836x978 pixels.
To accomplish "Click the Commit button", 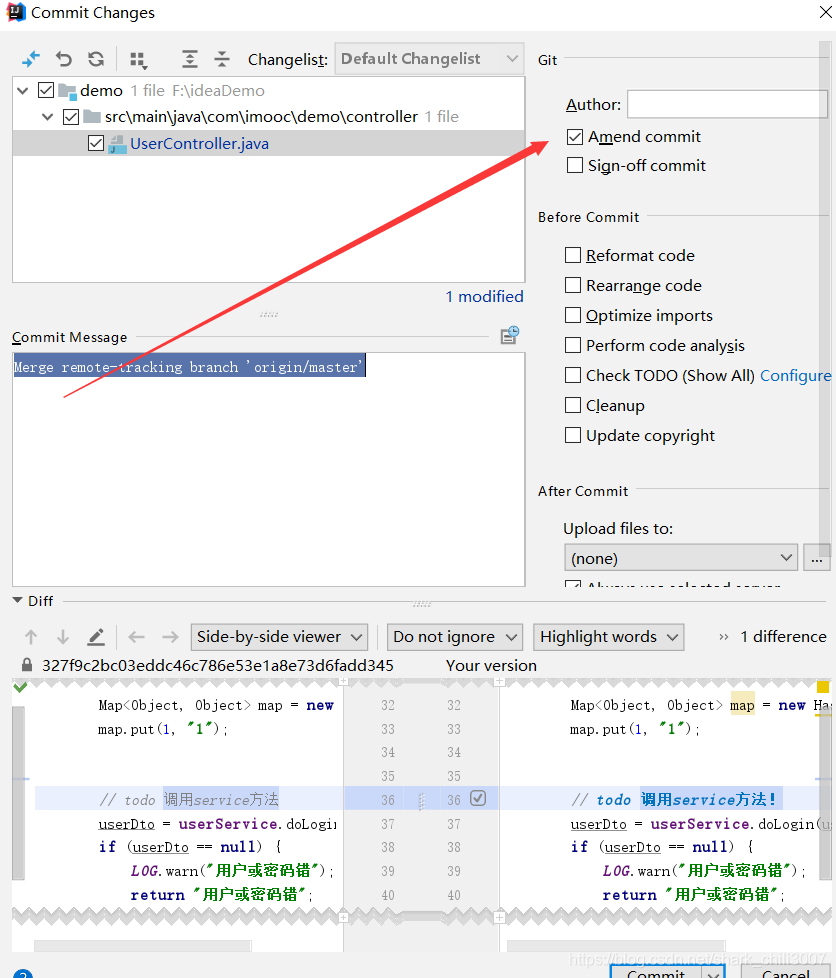I will pyautogui.click(x=656, y=973).
